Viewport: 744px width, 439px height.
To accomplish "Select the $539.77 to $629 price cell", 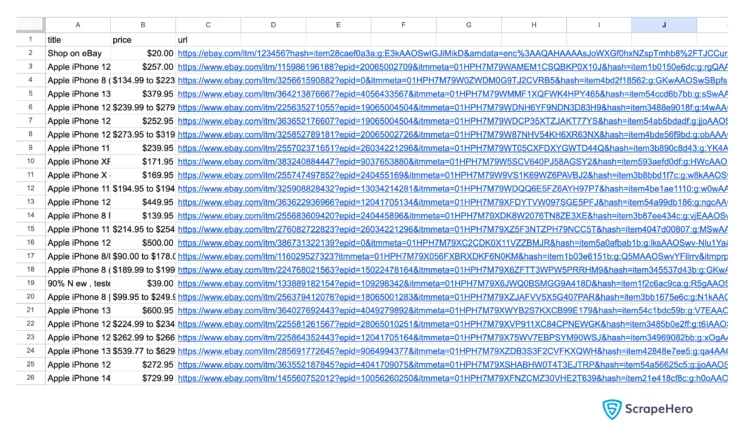I will point(143,351).
